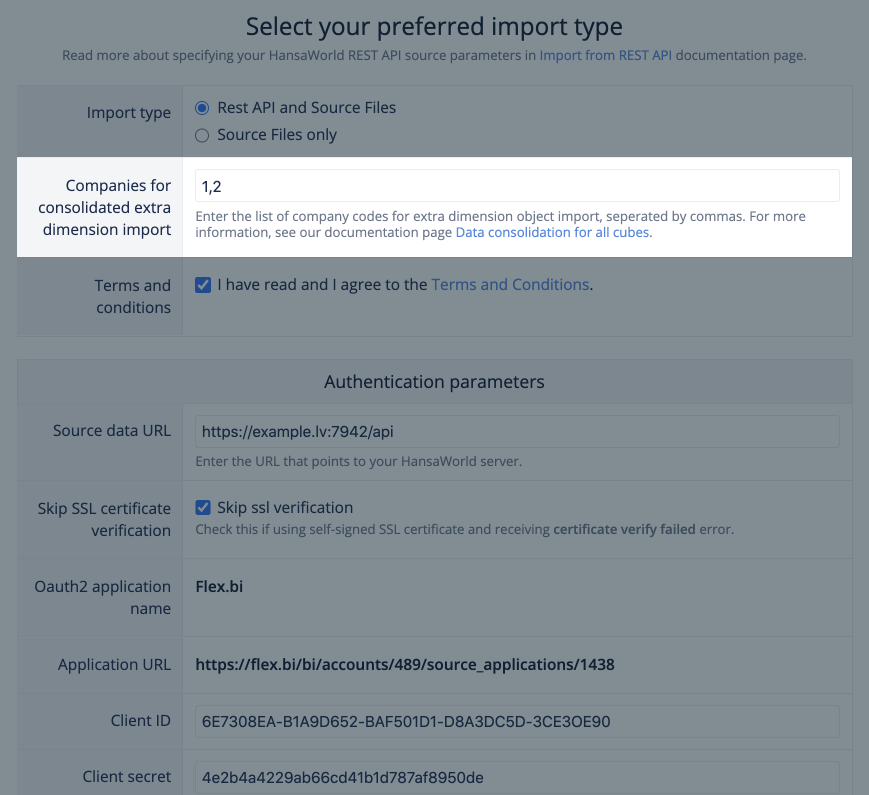Screen dimensions: 869x795
Task: Select "Rest API and Source Files" radio button
Action: pyautogui.click(x=202, y=108)
